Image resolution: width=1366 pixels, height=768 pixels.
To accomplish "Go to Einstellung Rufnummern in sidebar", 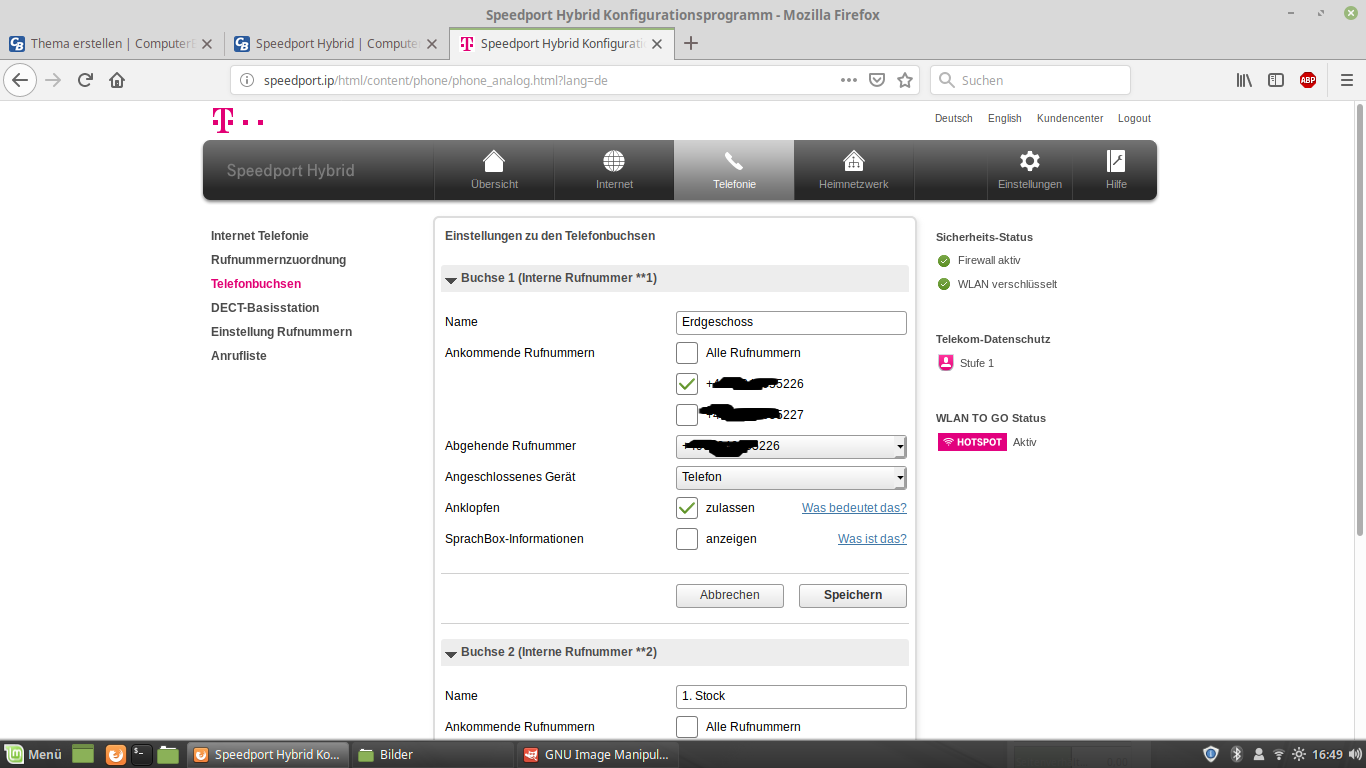I will pos(281,332).
